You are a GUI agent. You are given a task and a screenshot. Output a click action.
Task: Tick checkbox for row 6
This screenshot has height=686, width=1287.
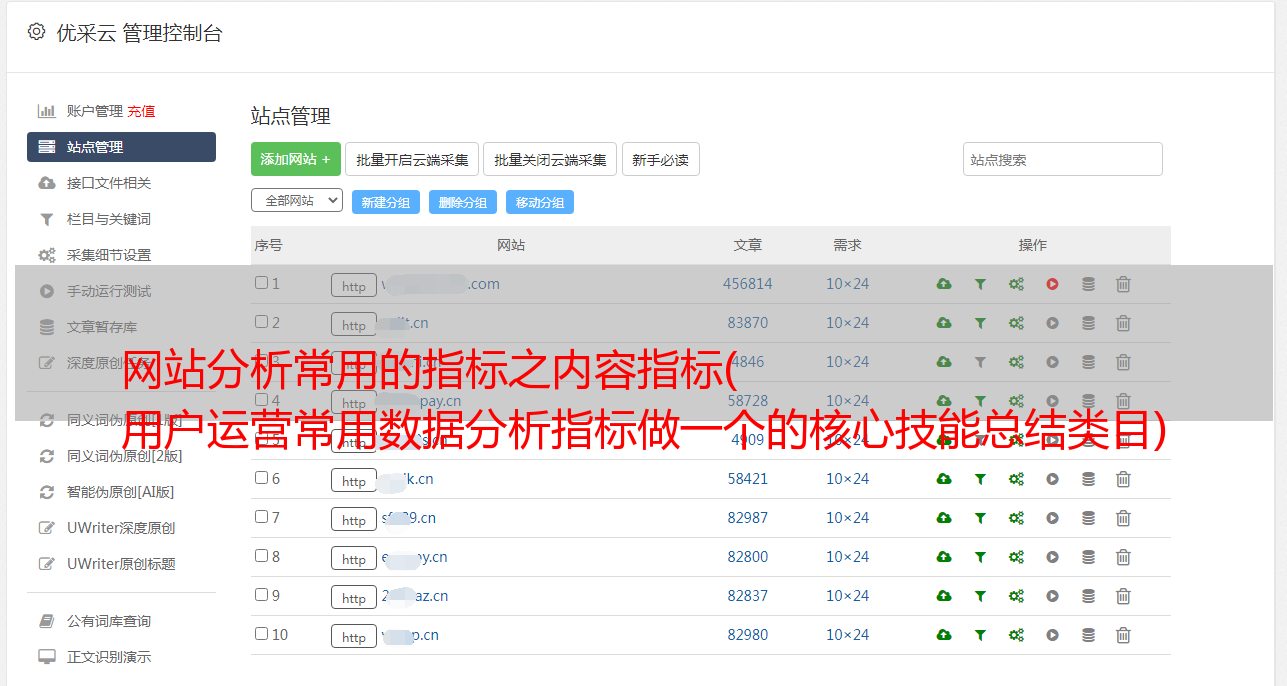261,478
